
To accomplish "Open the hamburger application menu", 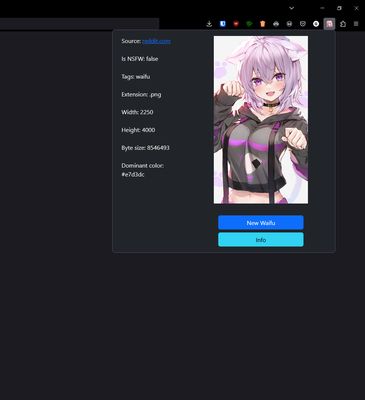I will pyautogui.click(x=356, y=24).
